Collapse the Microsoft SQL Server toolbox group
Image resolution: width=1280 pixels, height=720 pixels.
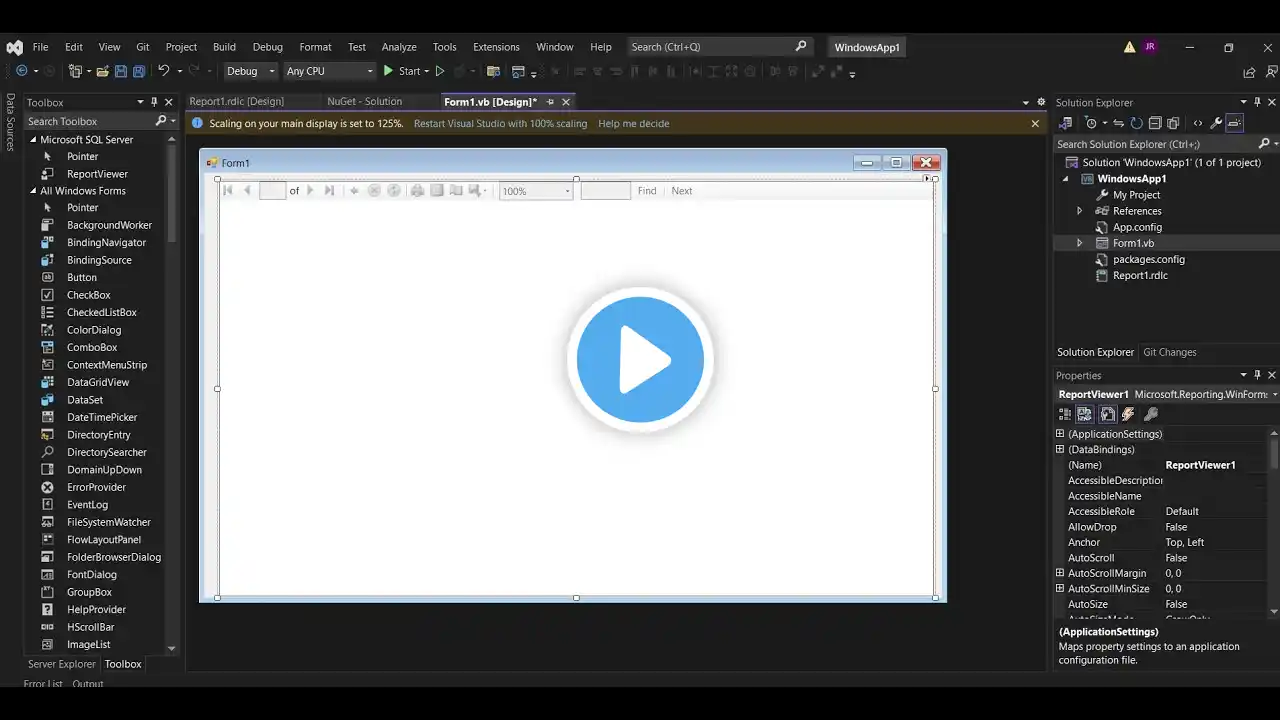[33, 140]
